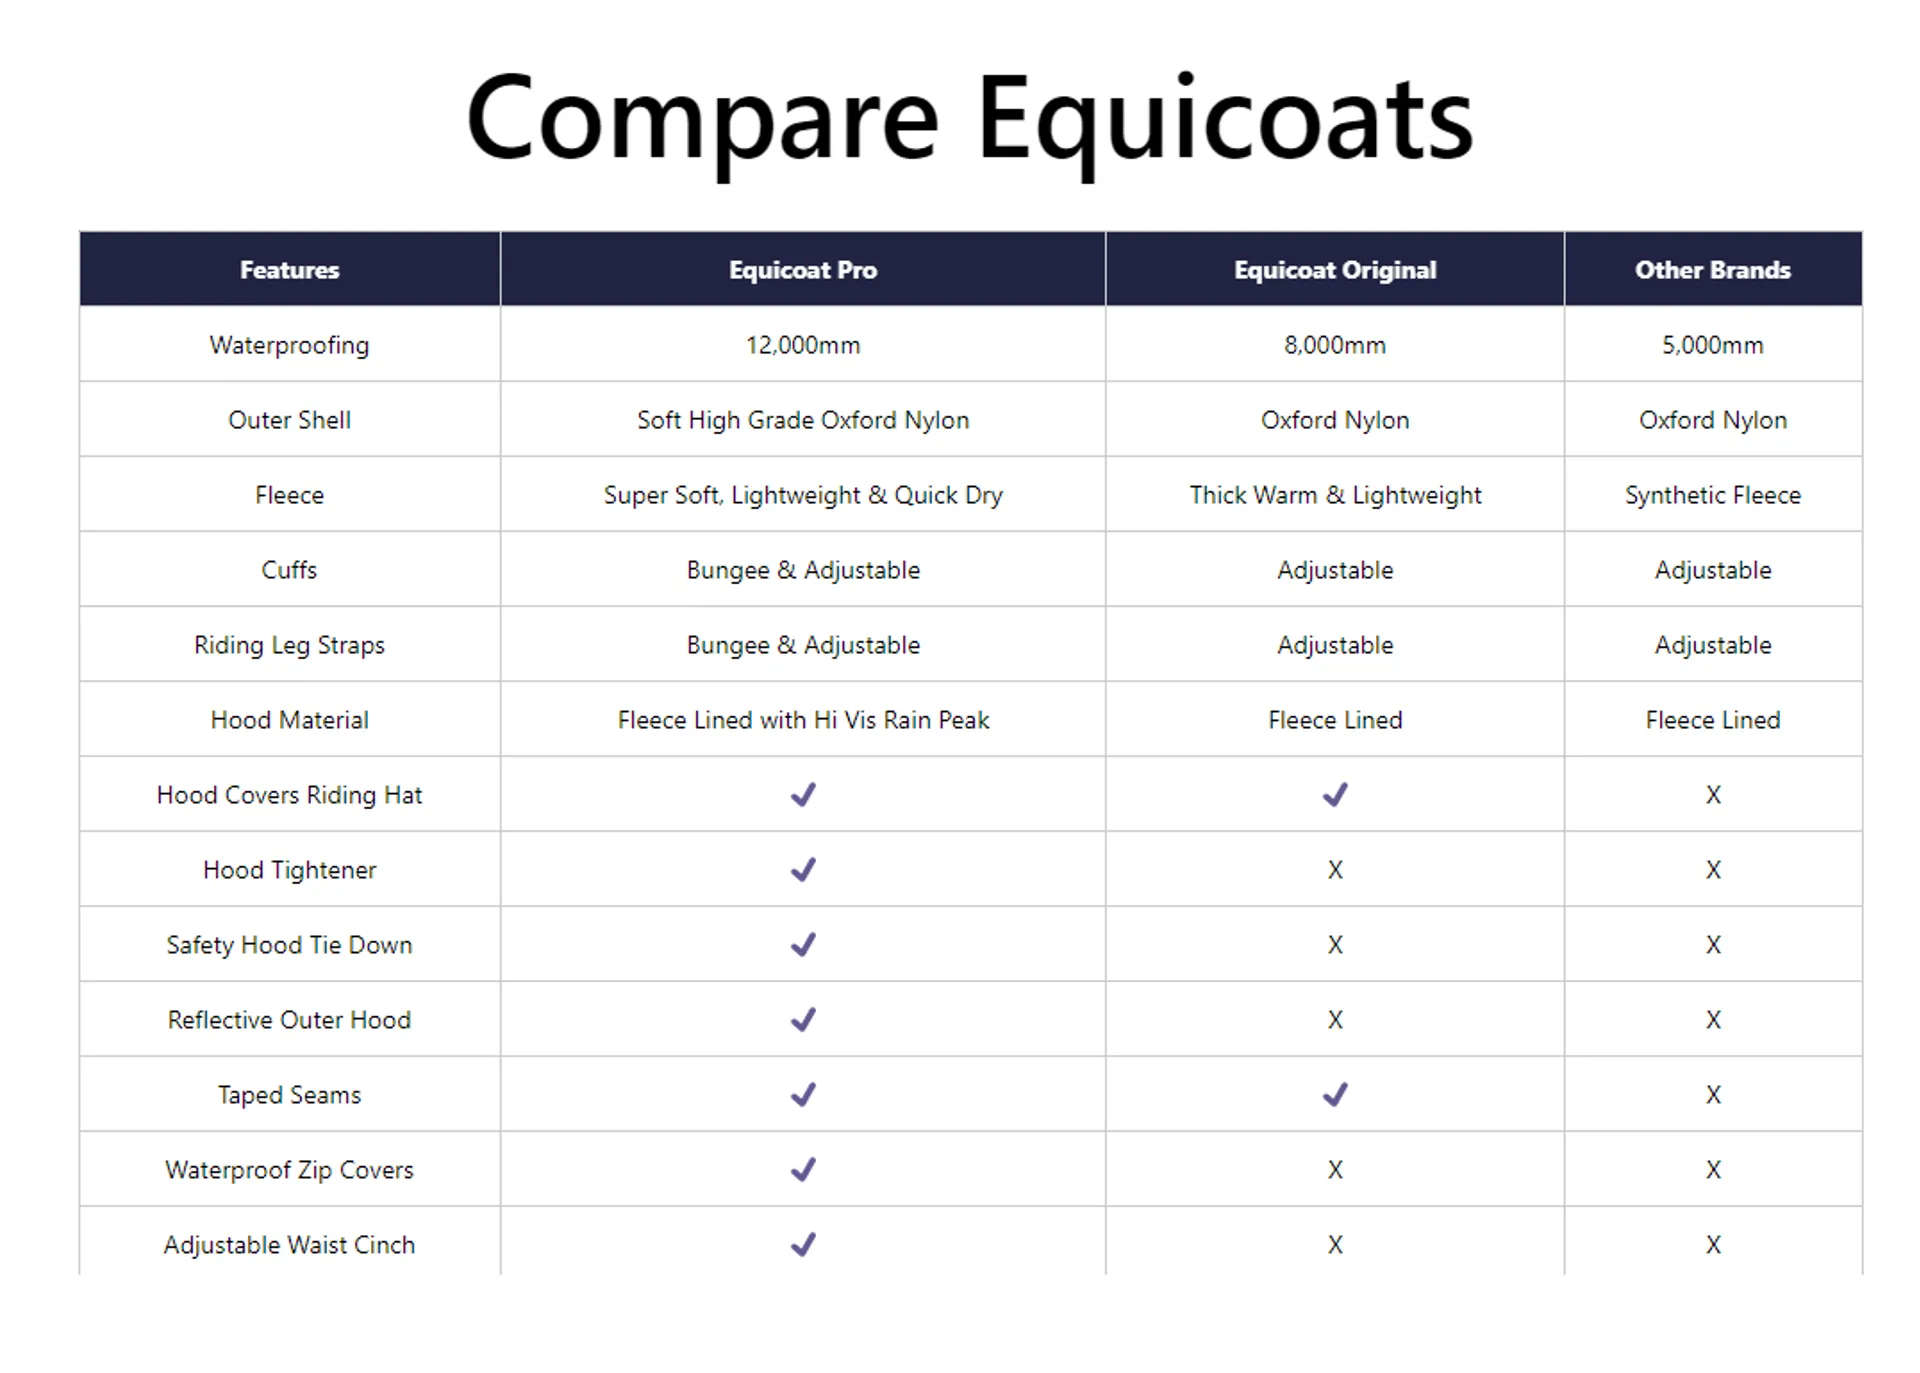The height and width of the screenshot is (1373, 1920).
Task: Click the Features column header
Action: 289,270
